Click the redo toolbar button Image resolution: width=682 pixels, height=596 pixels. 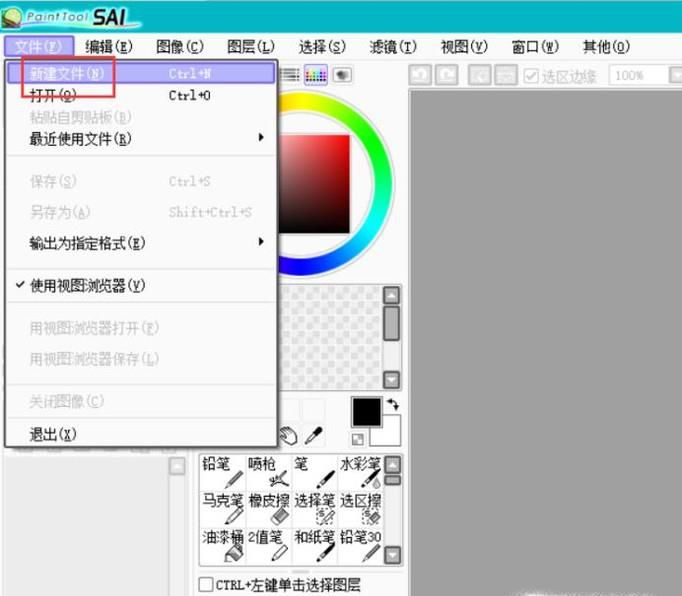pyautogui.click(x=447, y=75)
